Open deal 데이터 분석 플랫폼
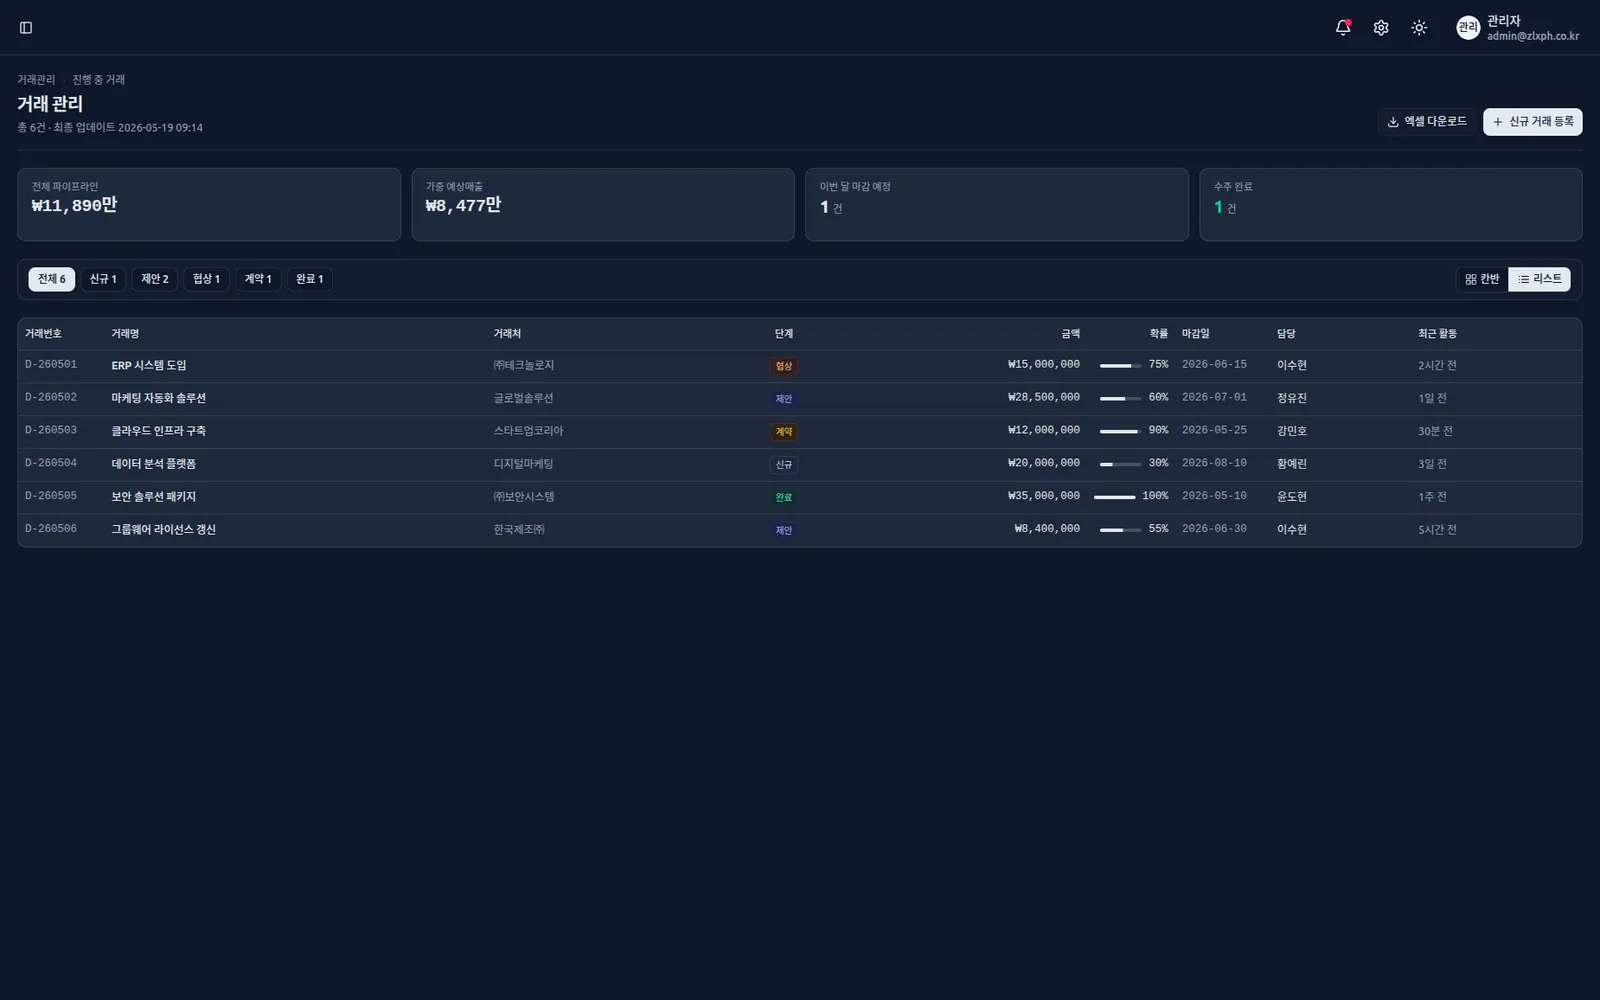1600x1000 pixels. tap(153, 464)
